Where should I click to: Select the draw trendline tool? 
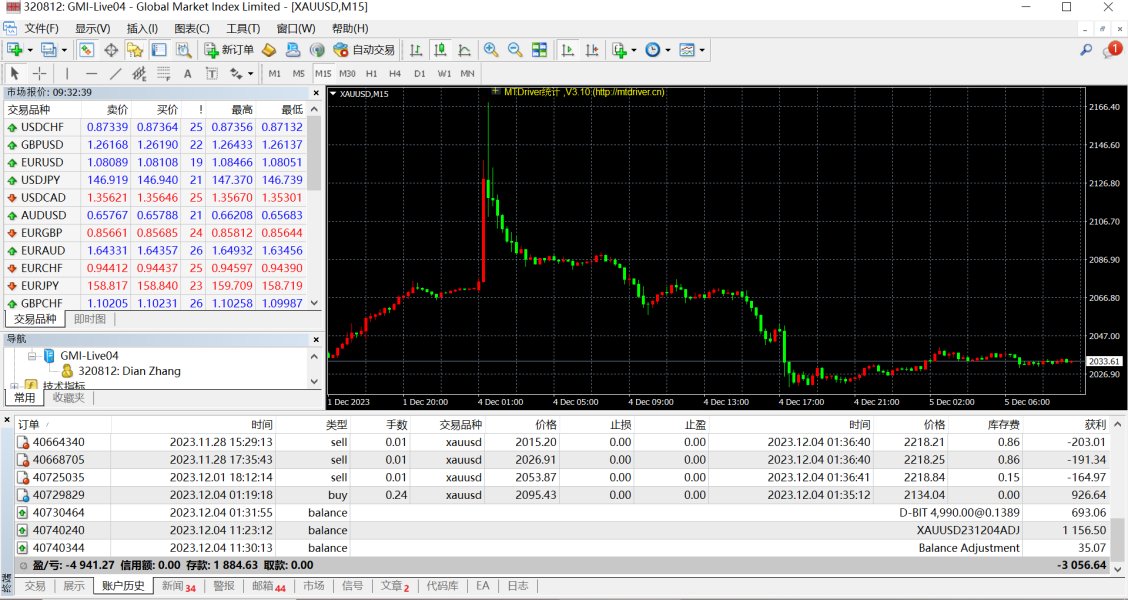[x=115, y=73]
